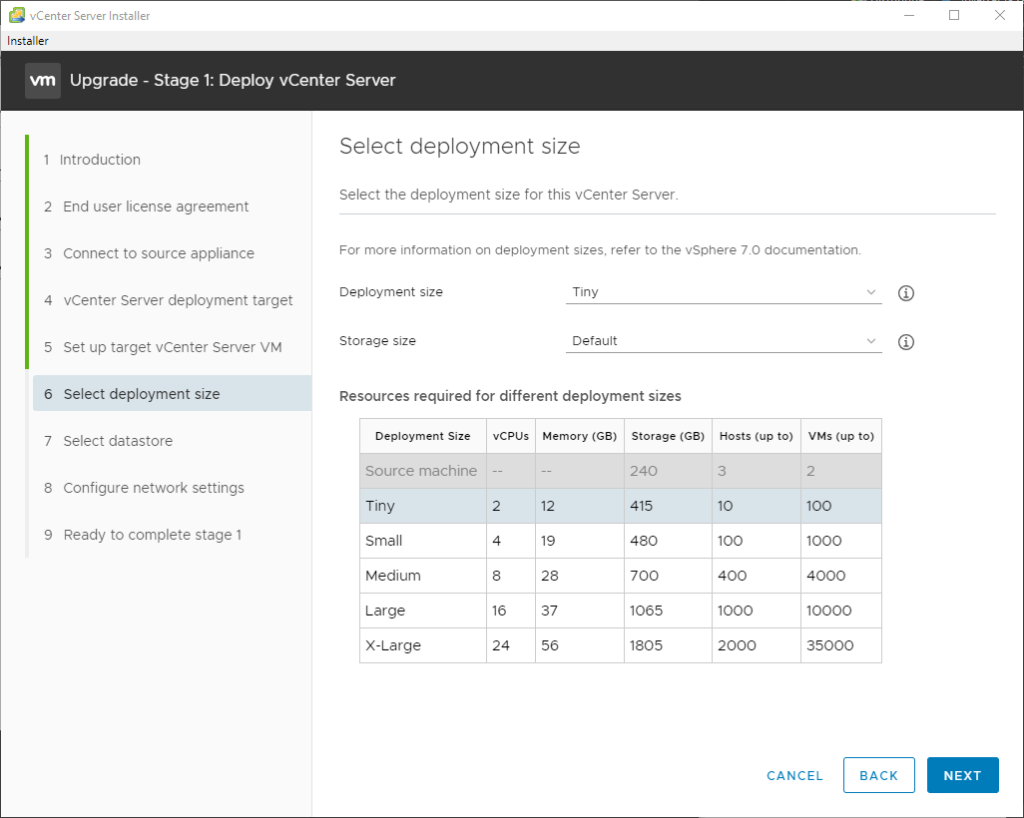The width and height of the screenshot is (1024, 818).
Task: Click the storage value 1805 for X-Large
Action: click(646, 646)
